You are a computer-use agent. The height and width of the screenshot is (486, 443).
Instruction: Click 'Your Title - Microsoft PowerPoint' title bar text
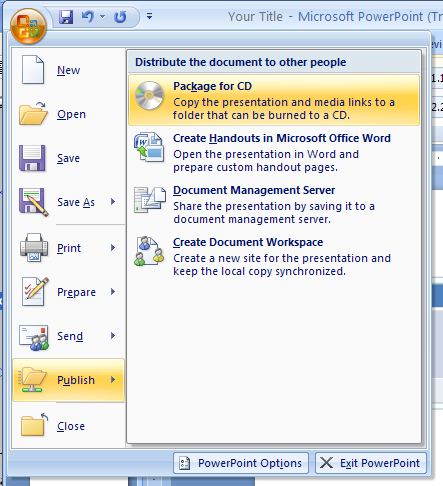tap(335, 17)
